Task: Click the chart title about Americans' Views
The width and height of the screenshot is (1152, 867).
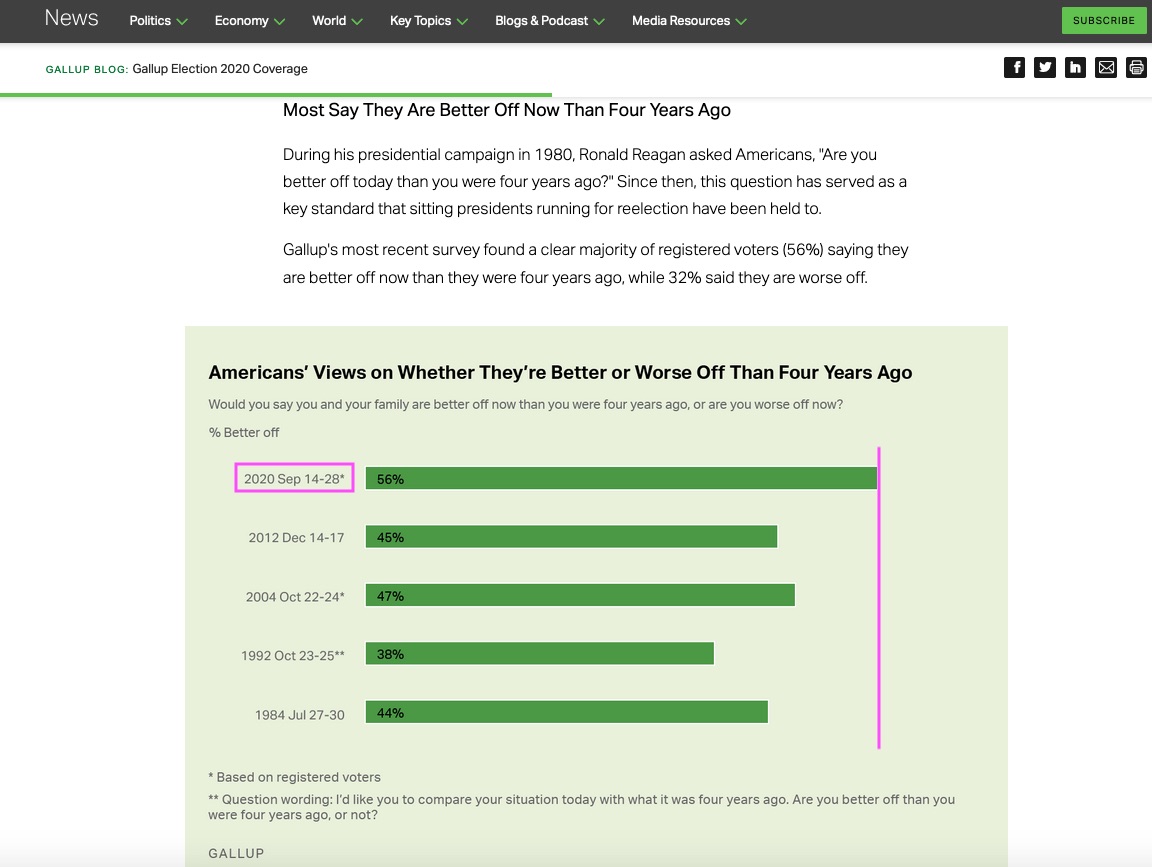Action: 560,373
